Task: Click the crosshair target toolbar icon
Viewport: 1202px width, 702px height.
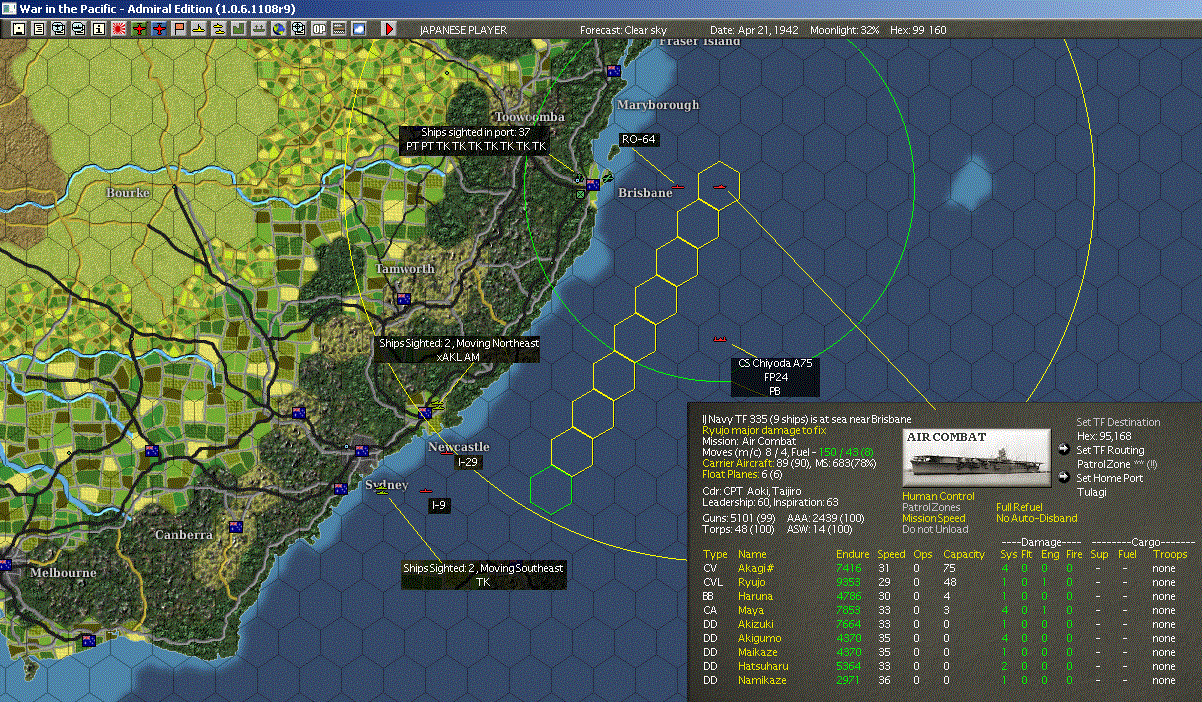Action: tap(298, 29)
